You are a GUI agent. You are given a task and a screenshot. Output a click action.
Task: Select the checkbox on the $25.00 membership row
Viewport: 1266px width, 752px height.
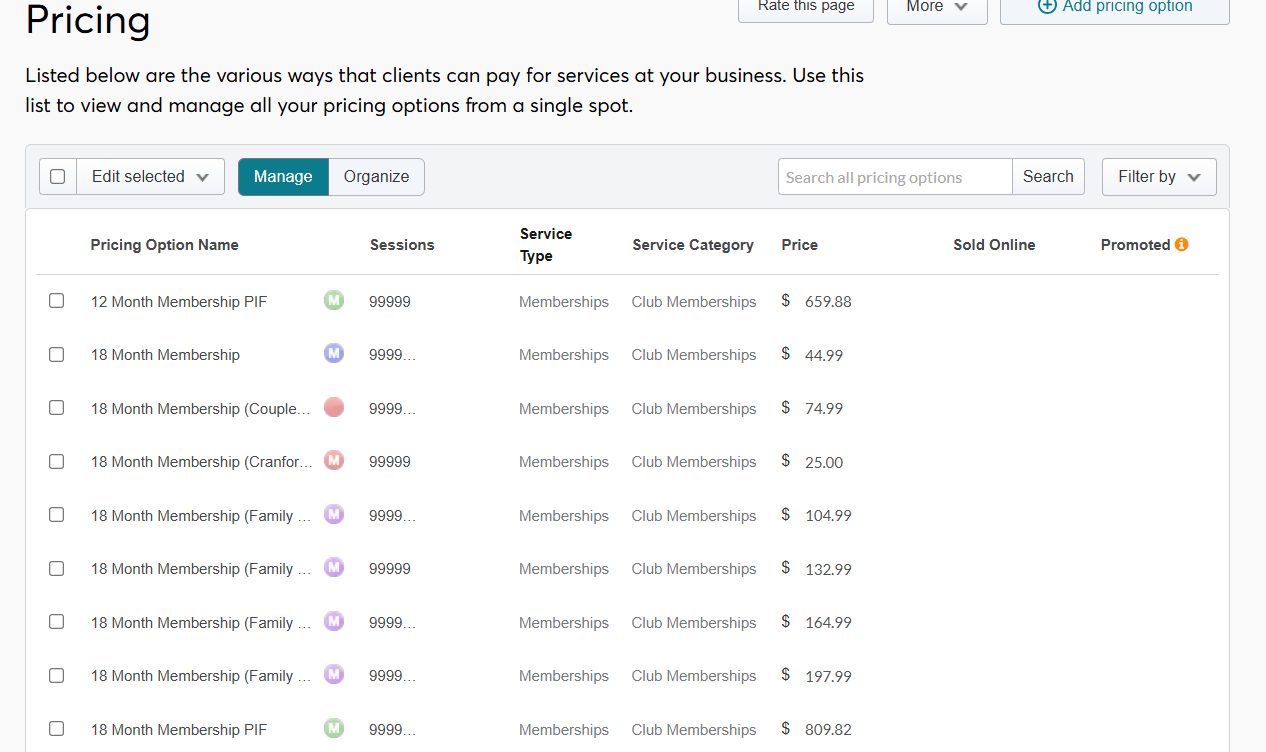click(57, 461)
